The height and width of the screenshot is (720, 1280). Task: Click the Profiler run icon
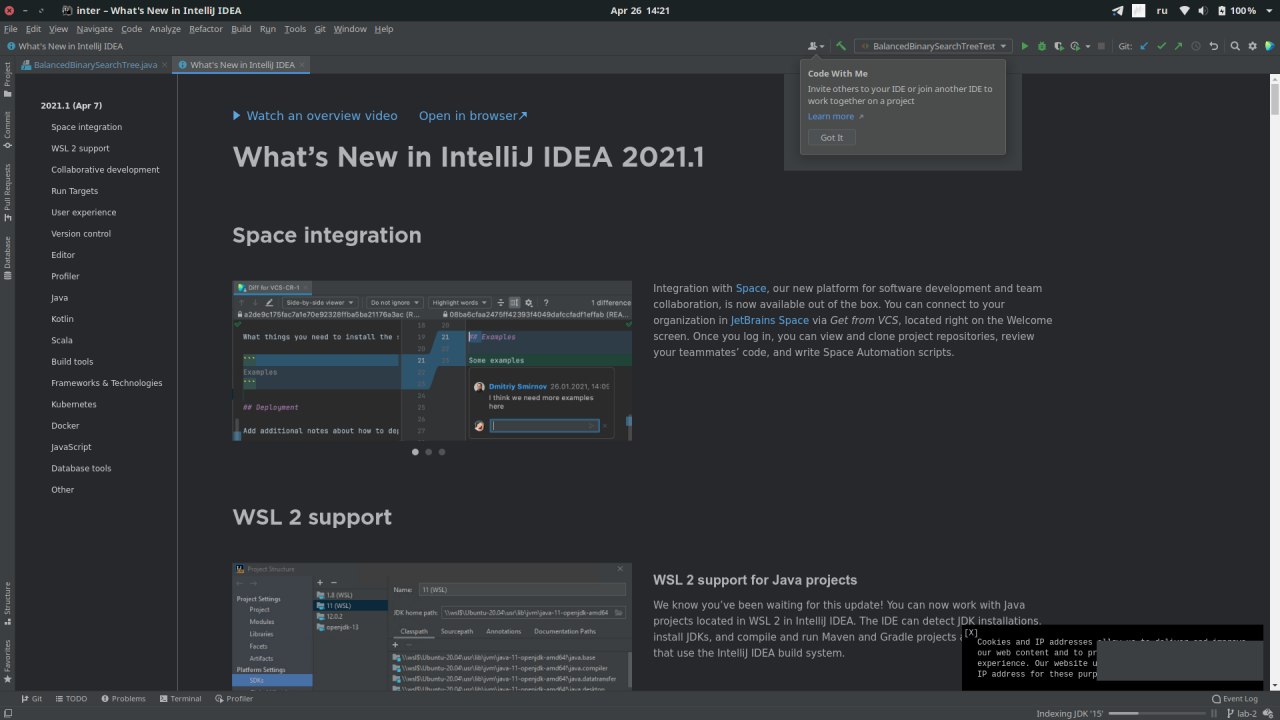pos(1075,46)
